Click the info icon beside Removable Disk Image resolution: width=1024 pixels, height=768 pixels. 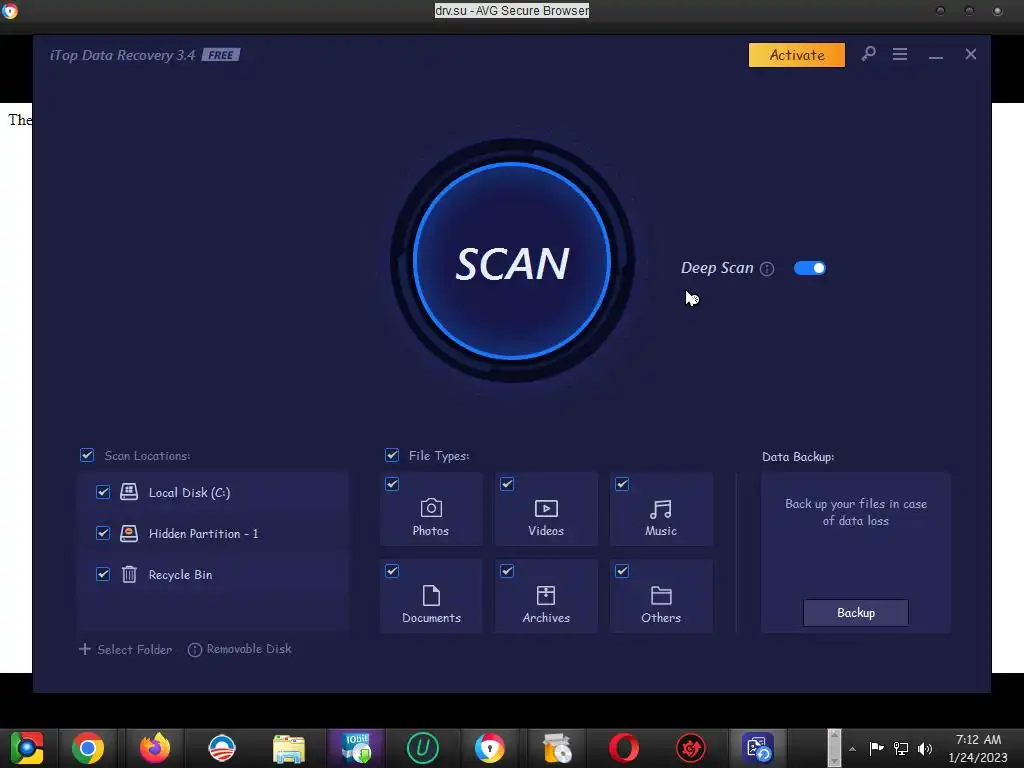tap(195, 650)
